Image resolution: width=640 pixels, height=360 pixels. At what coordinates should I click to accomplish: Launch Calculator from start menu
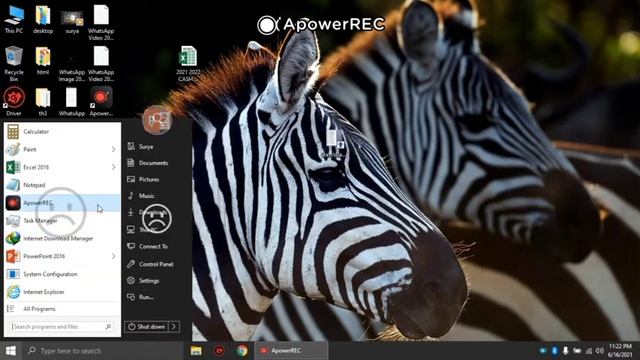point(62,131)
